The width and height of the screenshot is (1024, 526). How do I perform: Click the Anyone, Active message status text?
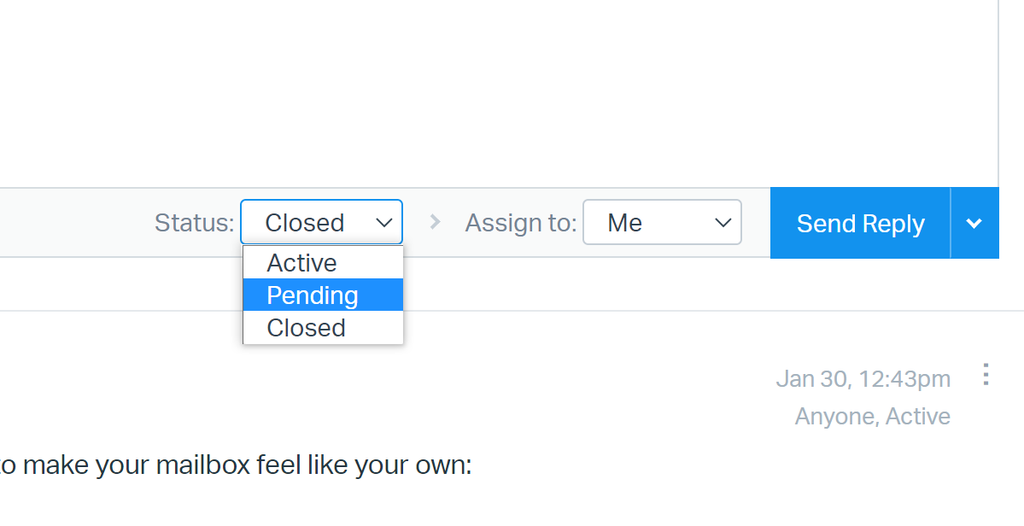pos(872,416)
